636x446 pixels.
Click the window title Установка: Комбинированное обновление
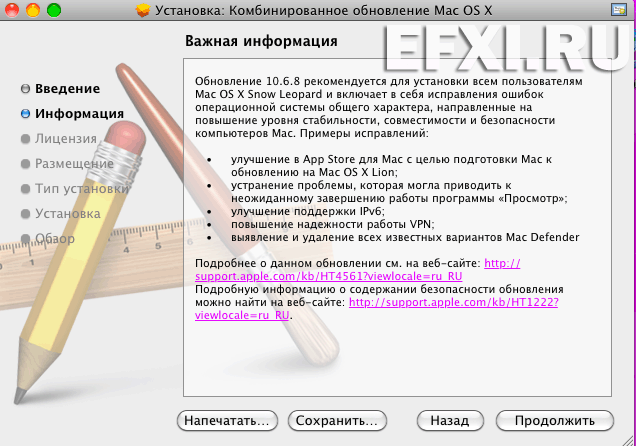323,11
